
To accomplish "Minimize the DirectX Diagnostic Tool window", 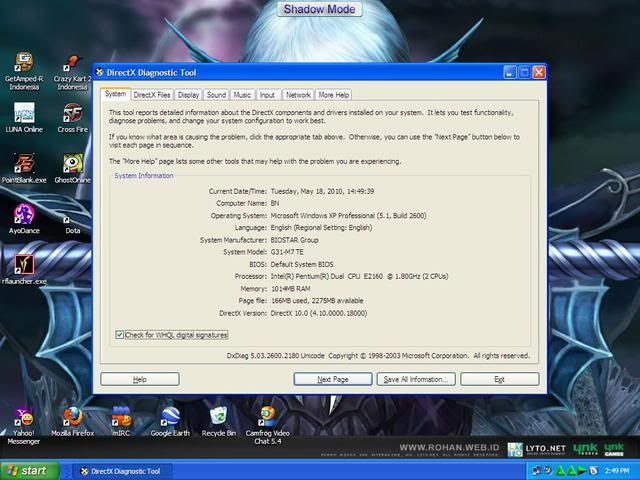I will pos(509,73).
